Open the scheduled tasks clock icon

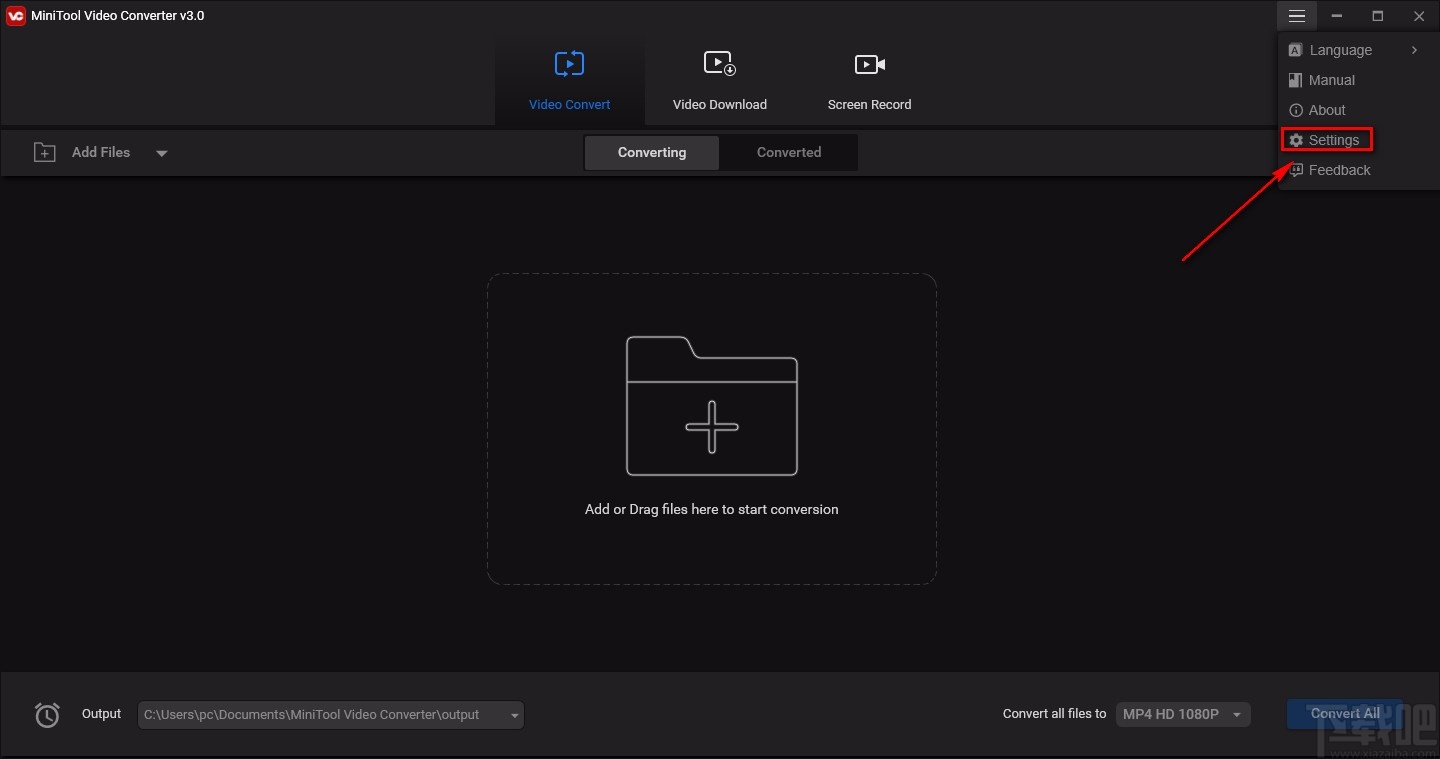click(46, 714)
